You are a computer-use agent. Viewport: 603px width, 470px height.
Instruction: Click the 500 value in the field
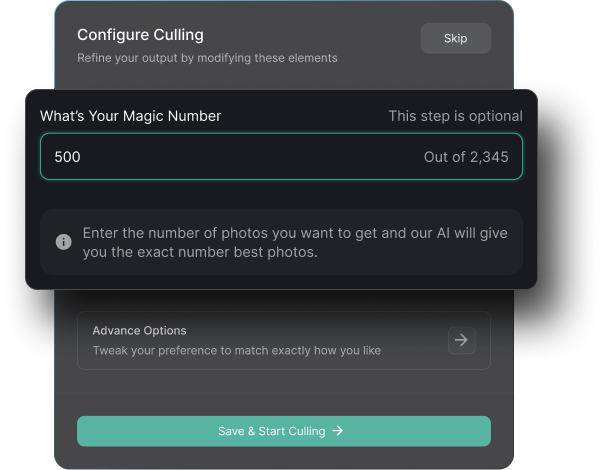coord(67,157)
